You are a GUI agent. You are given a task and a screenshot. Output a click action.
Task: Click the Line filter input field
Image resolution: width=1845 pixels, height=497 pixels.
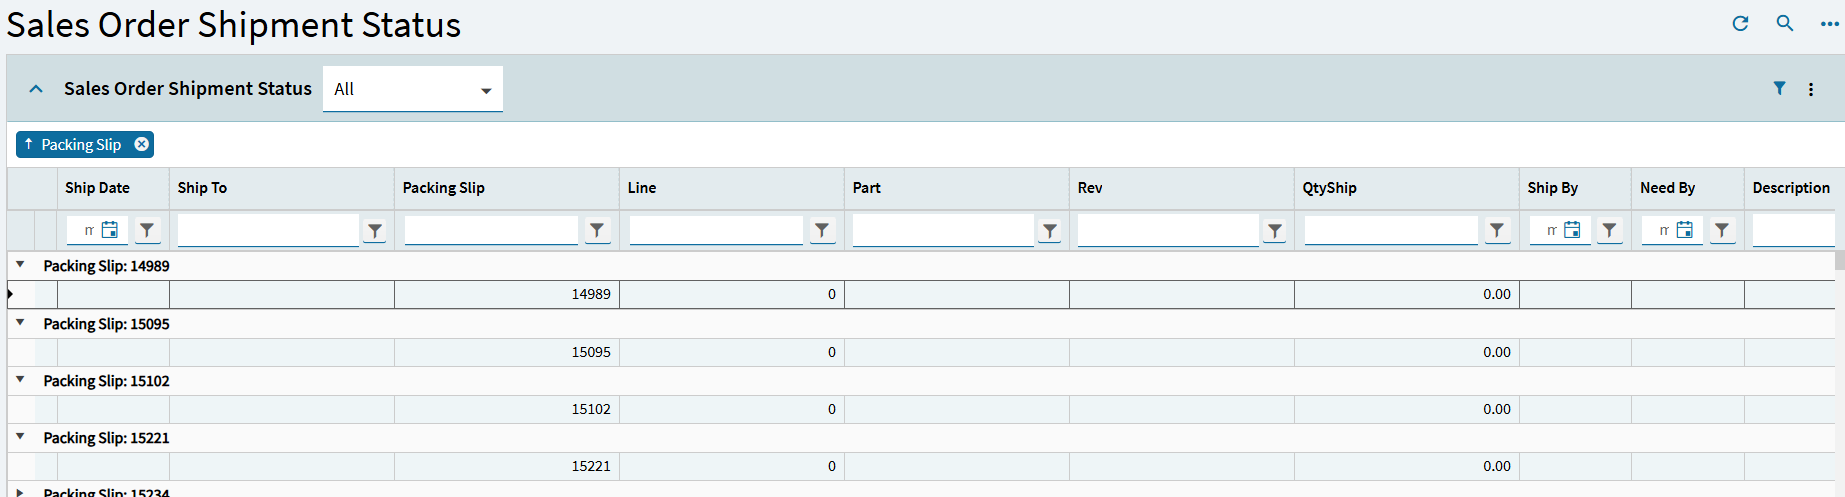click(x=717, y=230)
